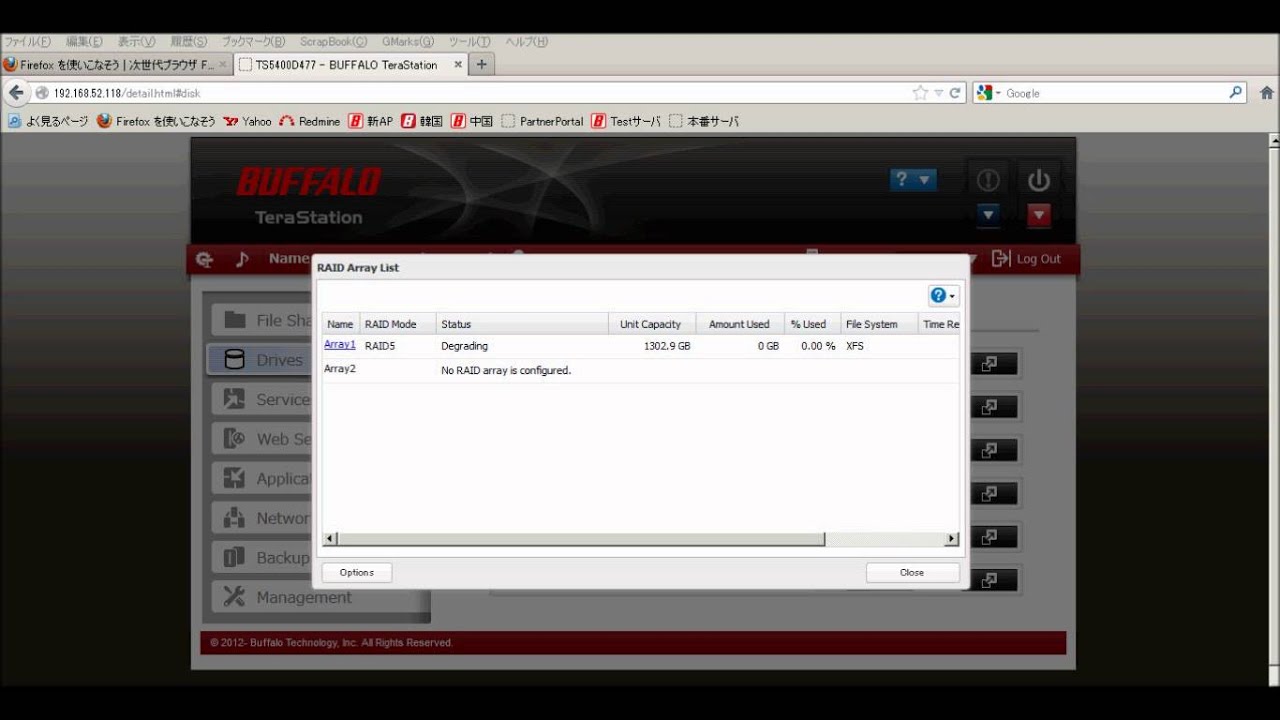Image resolution: width=1280 pixels, height=720 pixels.
Task: Open the URL history dropdown arrow
Action: (x=939, y=93)
